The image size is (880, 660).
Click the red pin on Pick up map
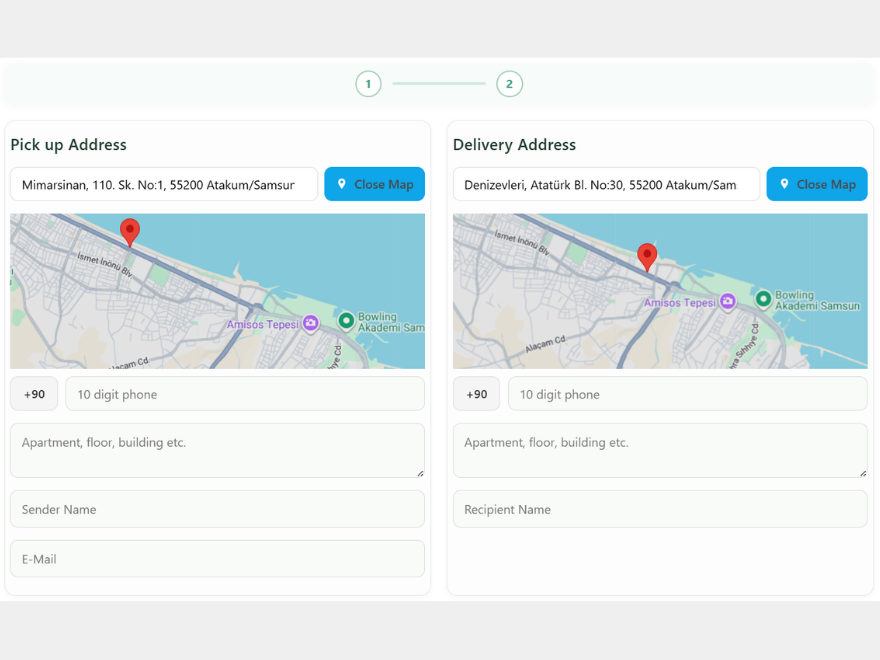(130, 232)
